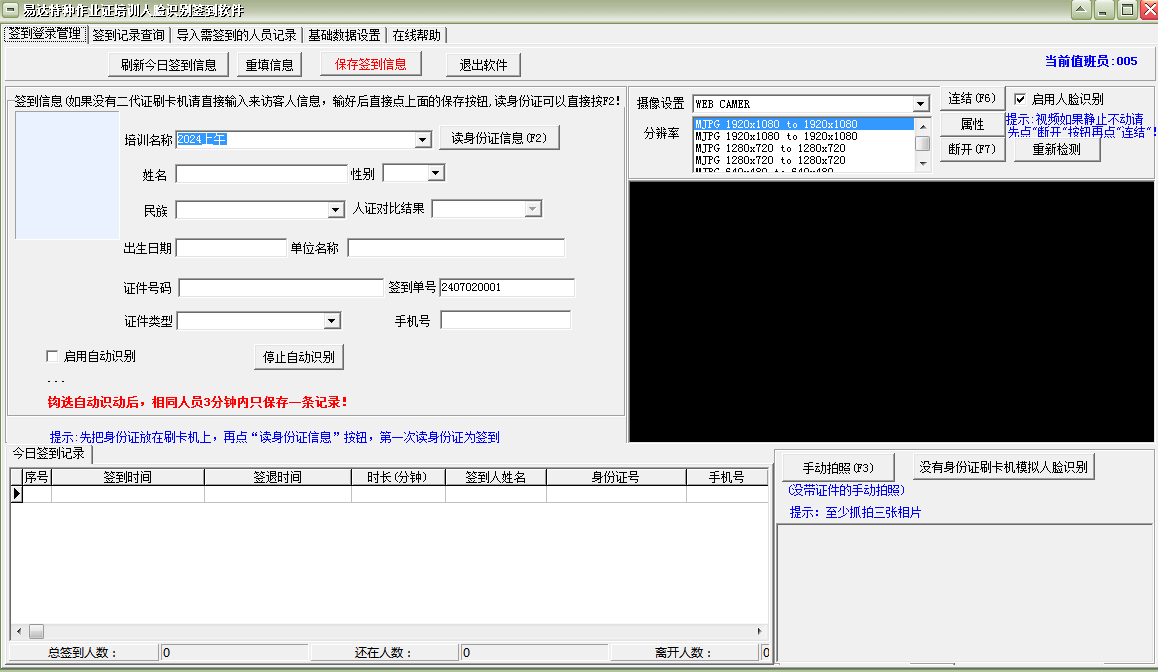Toggle the 启用自动识别 checkbox
This screenshot has width=1158, height=672.
[52, 356]
